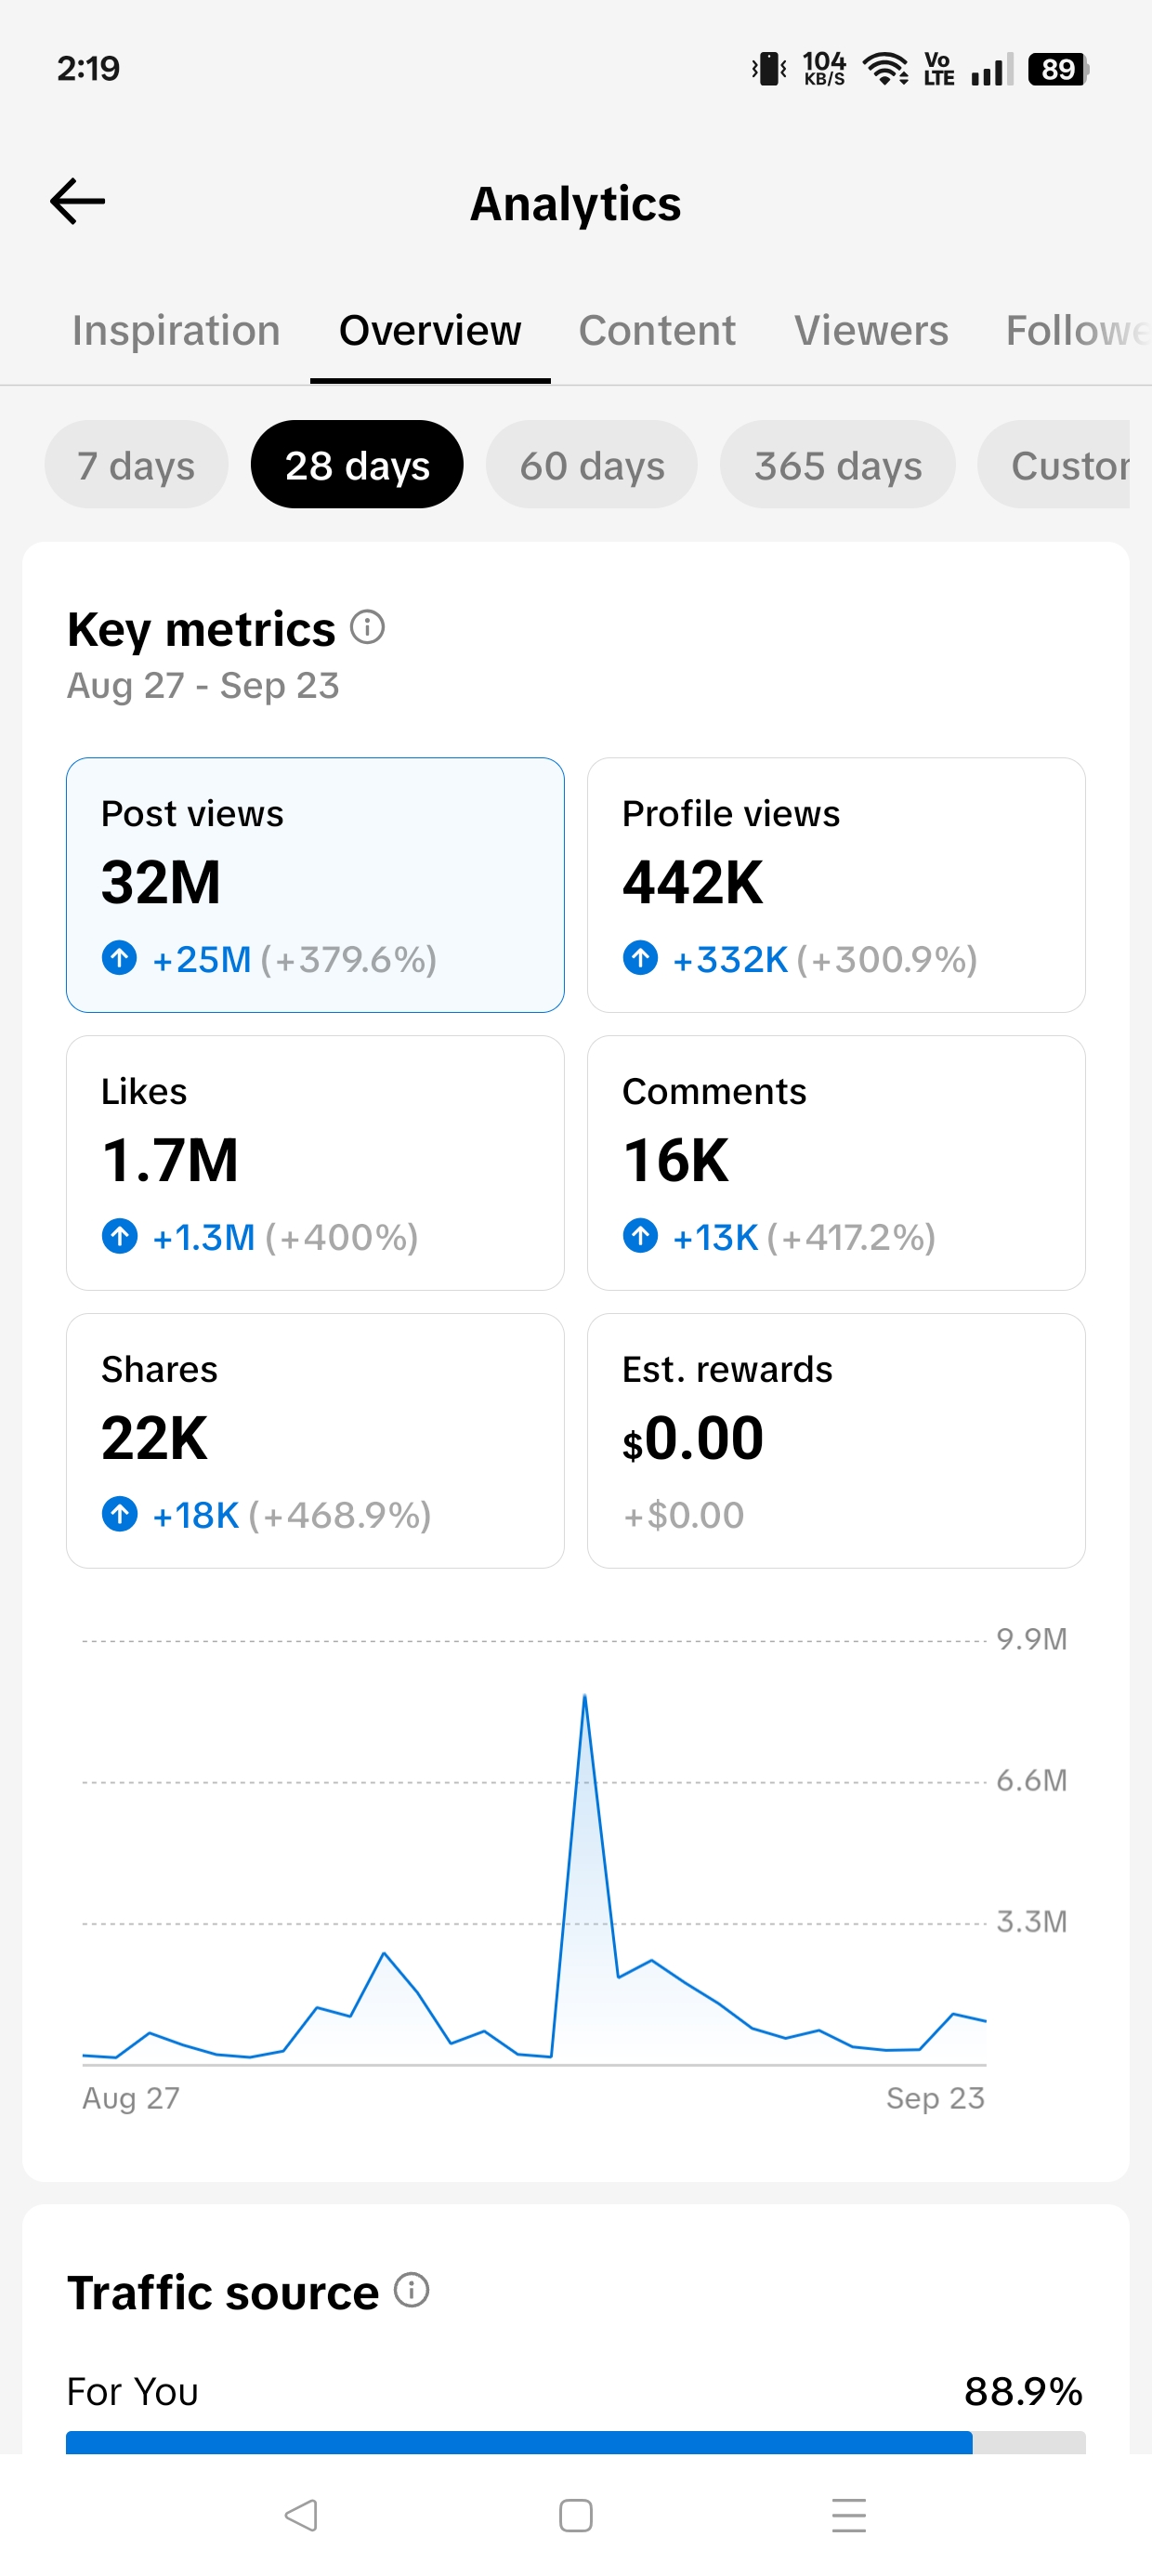Tap the Wi-Fi status icon
The height and width of the screenshot is (2576, 1152).
click(886, 69)
